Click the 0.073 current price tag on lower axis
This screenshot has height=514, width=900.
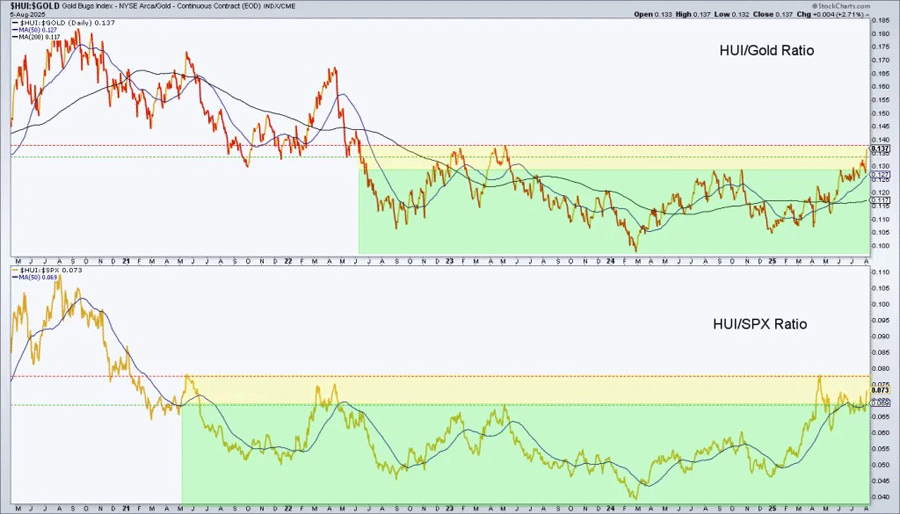[x=880, y=389]
